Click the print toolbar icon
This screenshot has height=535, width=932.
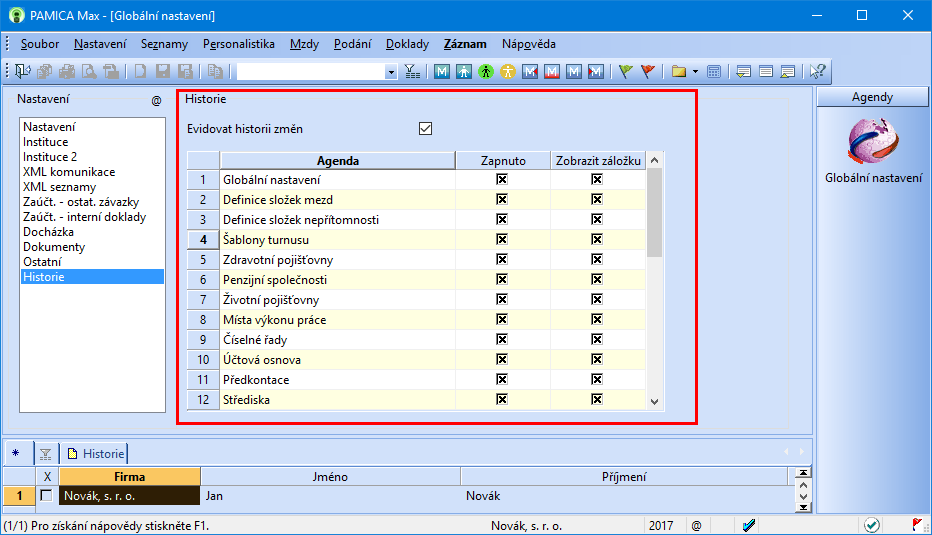coord(67,71)
